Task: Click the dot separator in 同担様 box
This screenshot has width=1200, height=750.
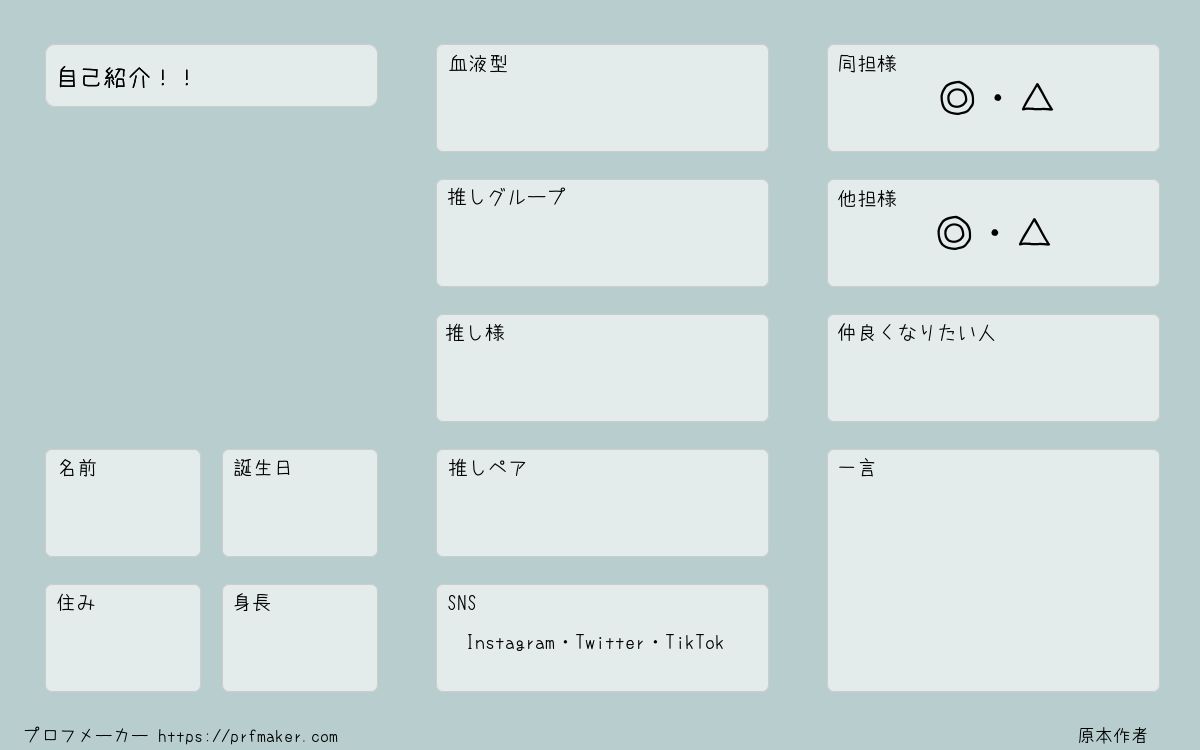Action: pyautogui.click(x=997, y=98)
